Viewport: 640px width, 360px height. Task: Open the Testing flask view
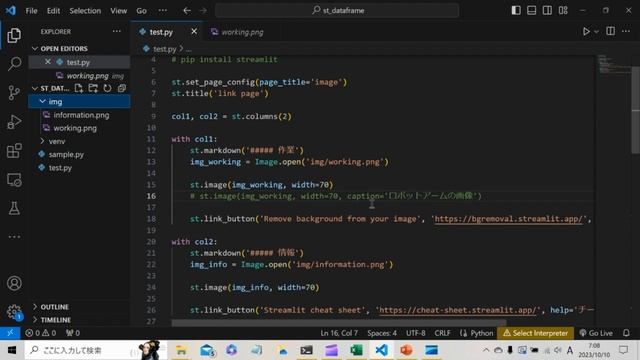(14, 208)
